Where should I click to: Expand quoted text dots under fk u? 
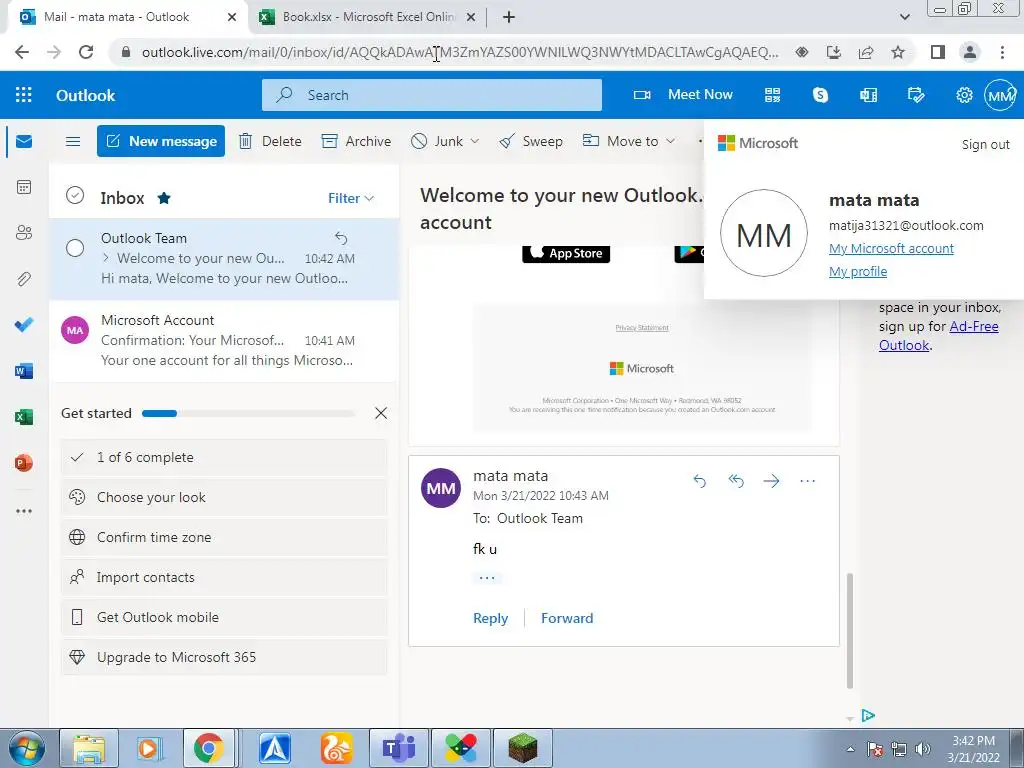(487, 578)
